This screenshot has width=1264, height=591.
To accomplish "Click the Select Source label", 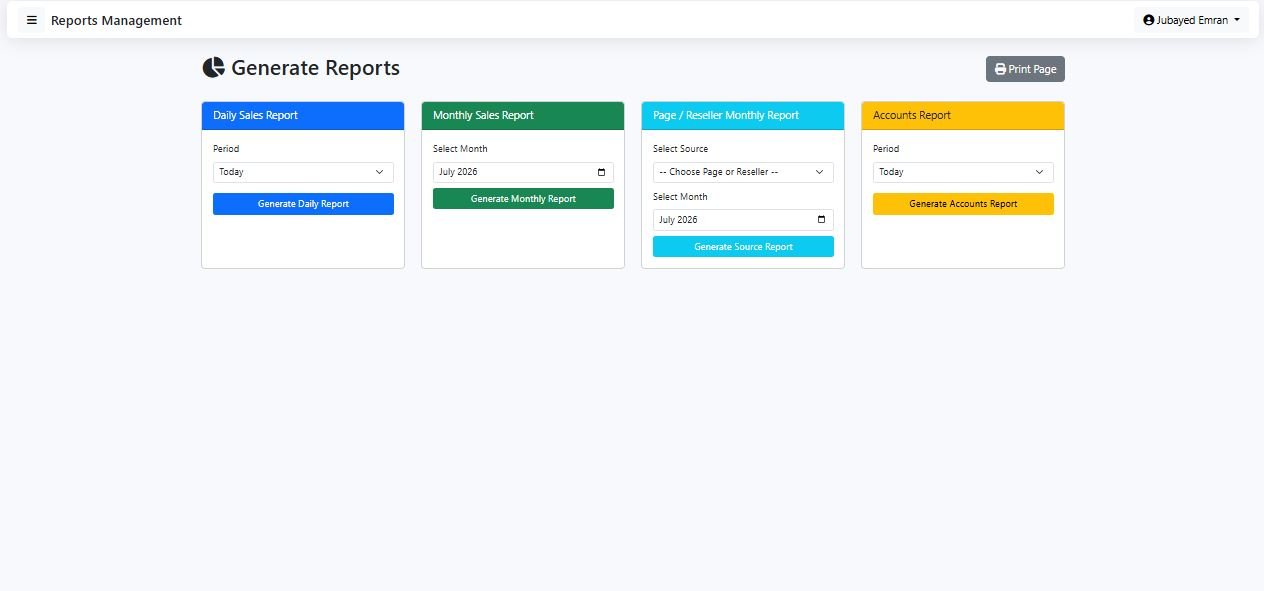I will (680, 149).
